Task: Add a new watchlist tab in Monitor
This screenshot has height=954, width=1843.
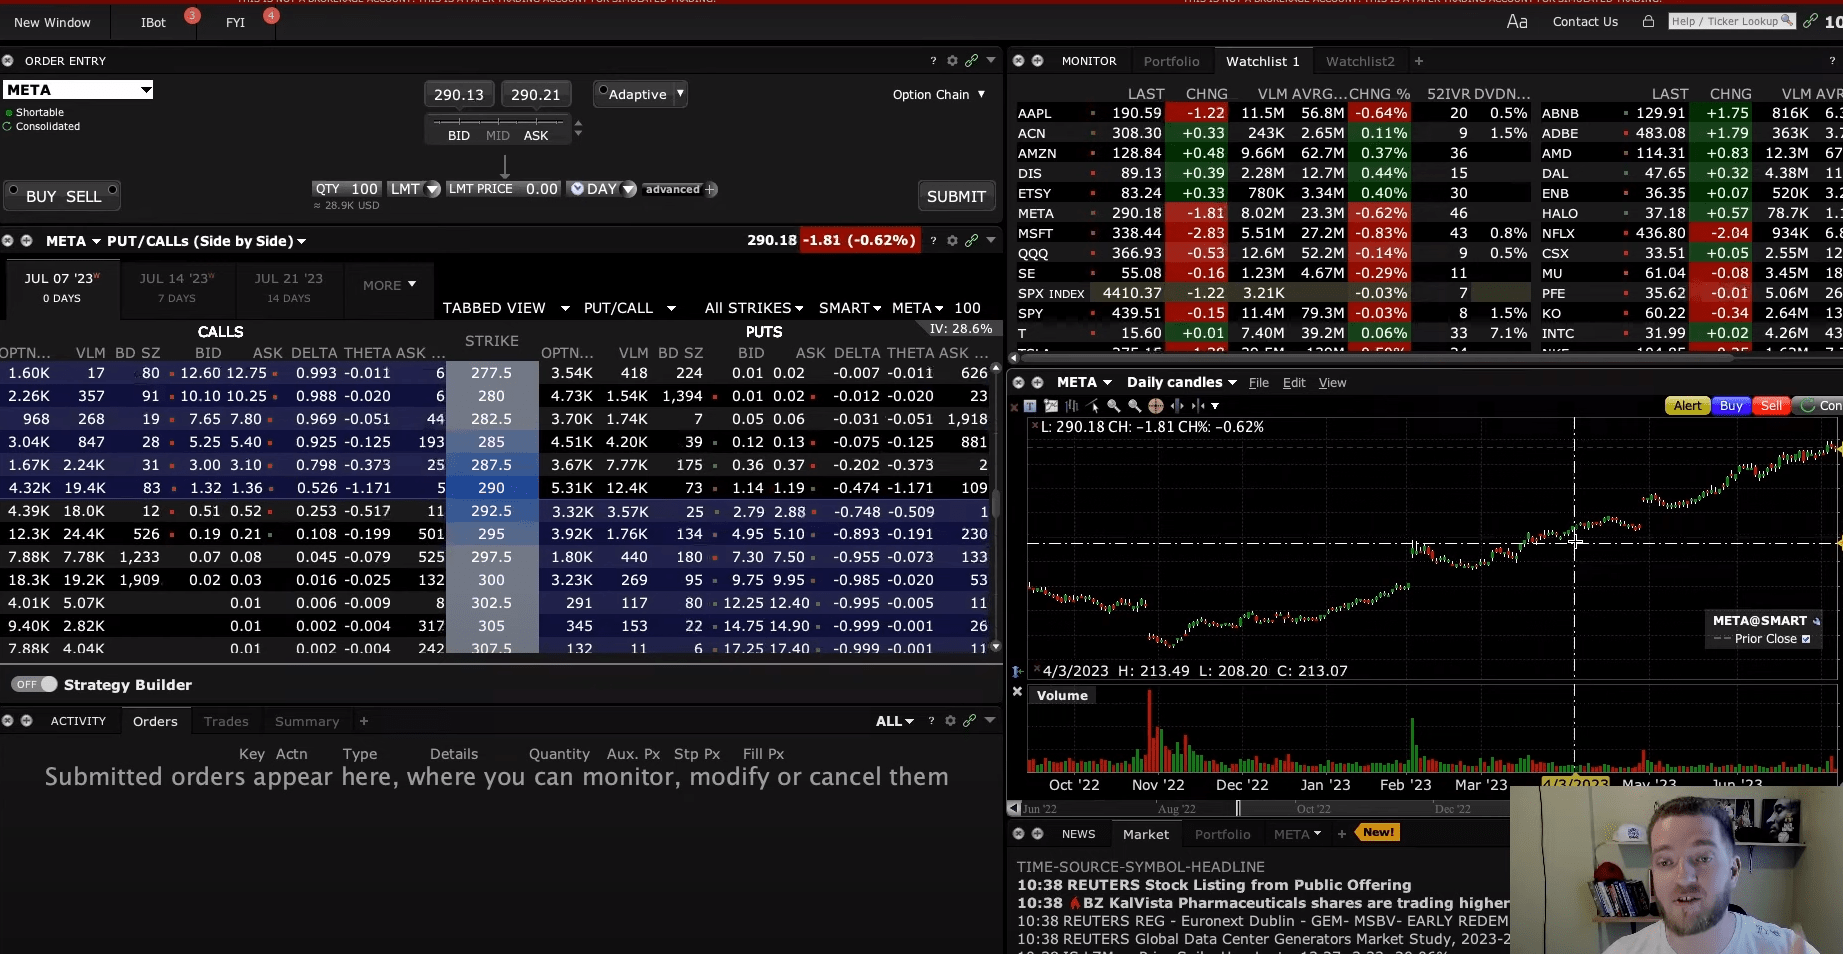Action: click(x=1418, y=61)
